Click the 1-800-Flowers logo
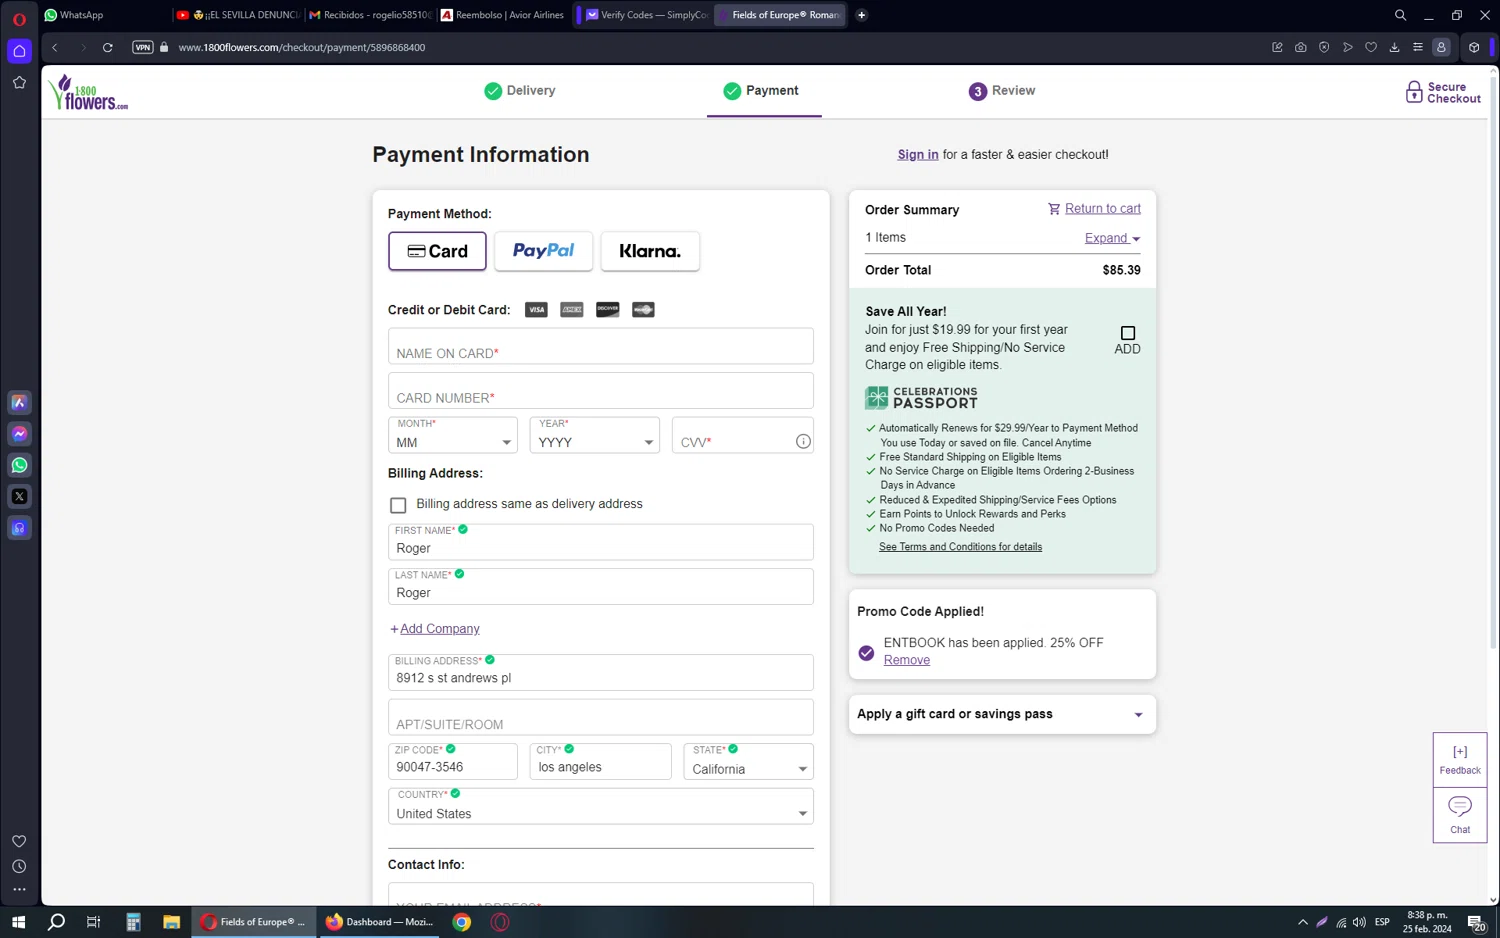 (x=88, y=92)
